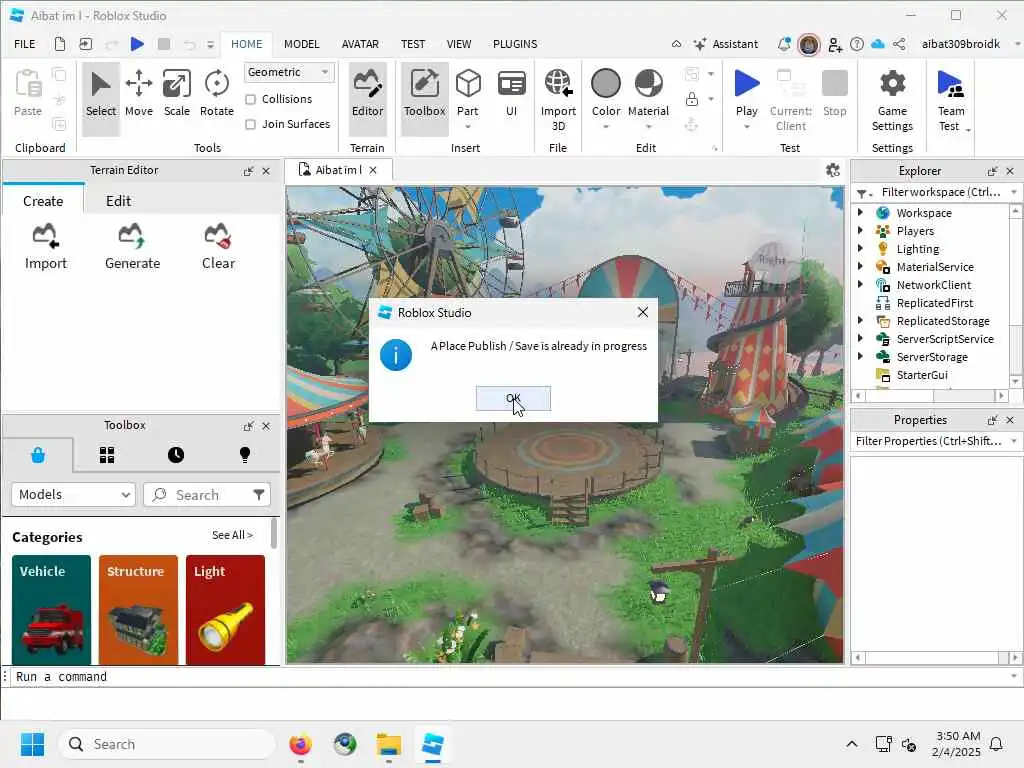This screenshot has width=1024, height=768.
Task: Switch to the Edit tab in Terrain Editor
Action: click(118, 200)
